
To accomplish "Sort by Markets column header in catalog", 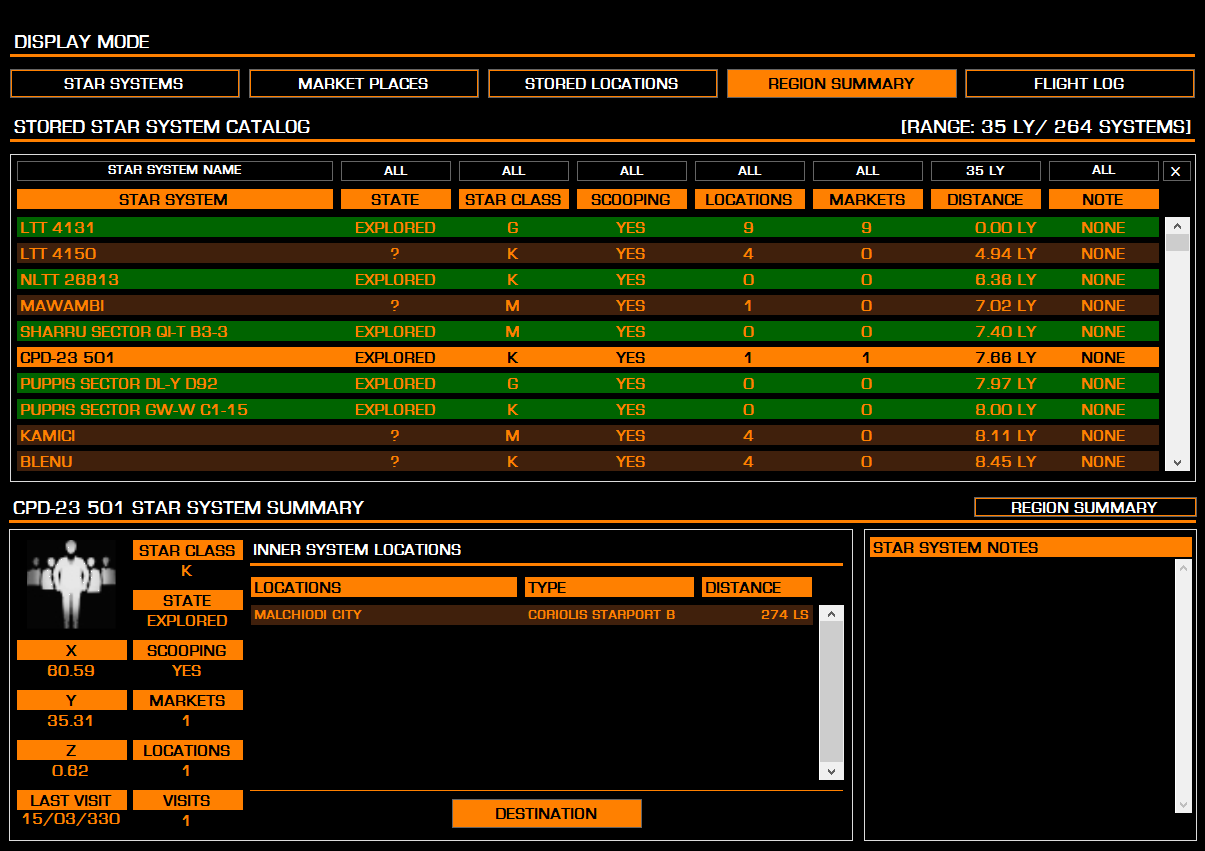I will [x=867, y=199].
